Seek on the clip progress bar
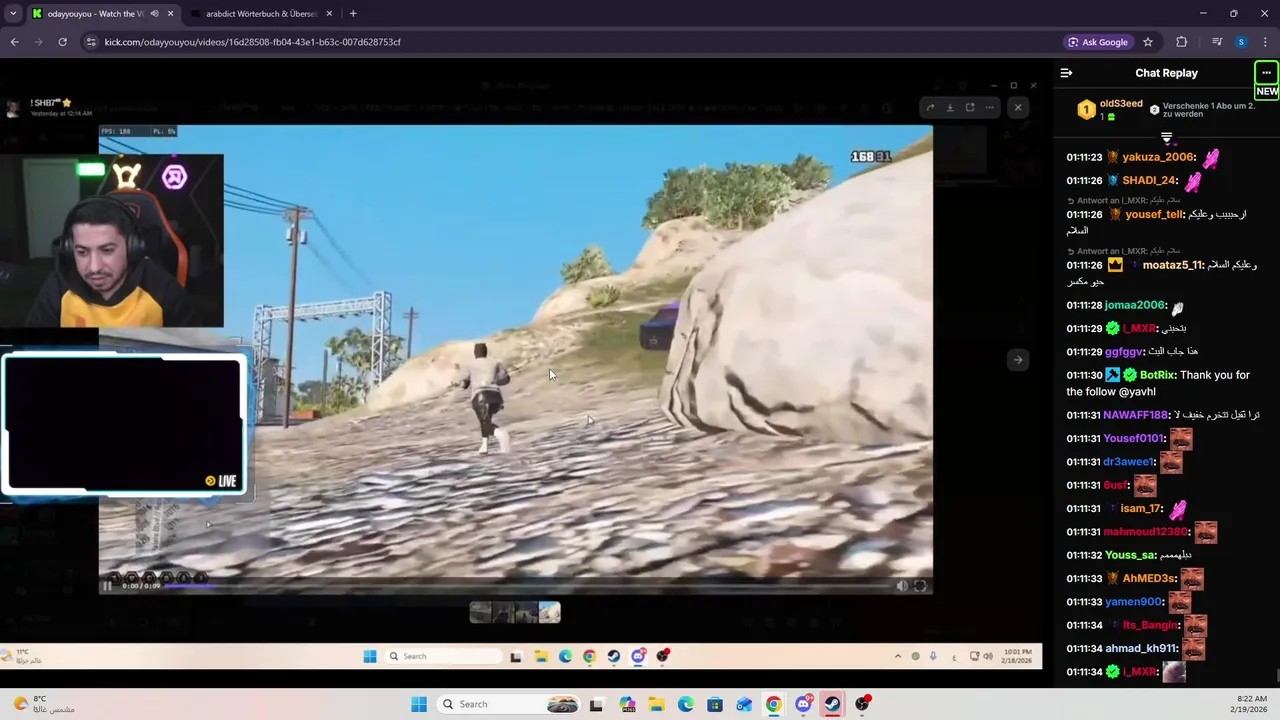 pos(525,586)
